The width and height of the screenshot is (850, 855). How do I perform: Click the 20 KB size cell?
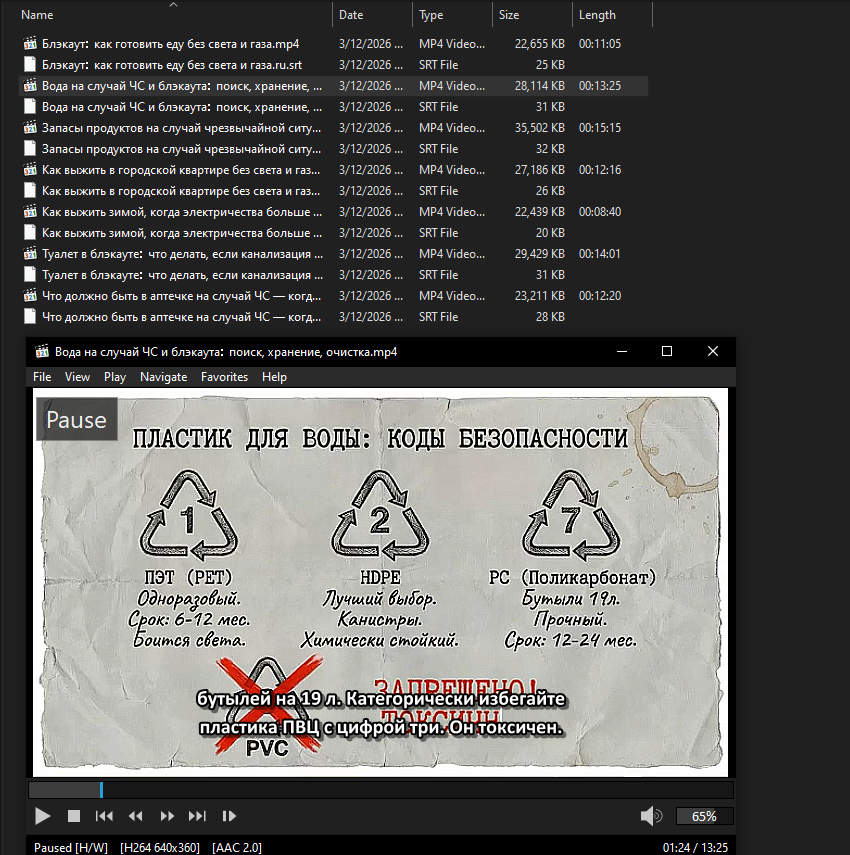pos(550,233)
